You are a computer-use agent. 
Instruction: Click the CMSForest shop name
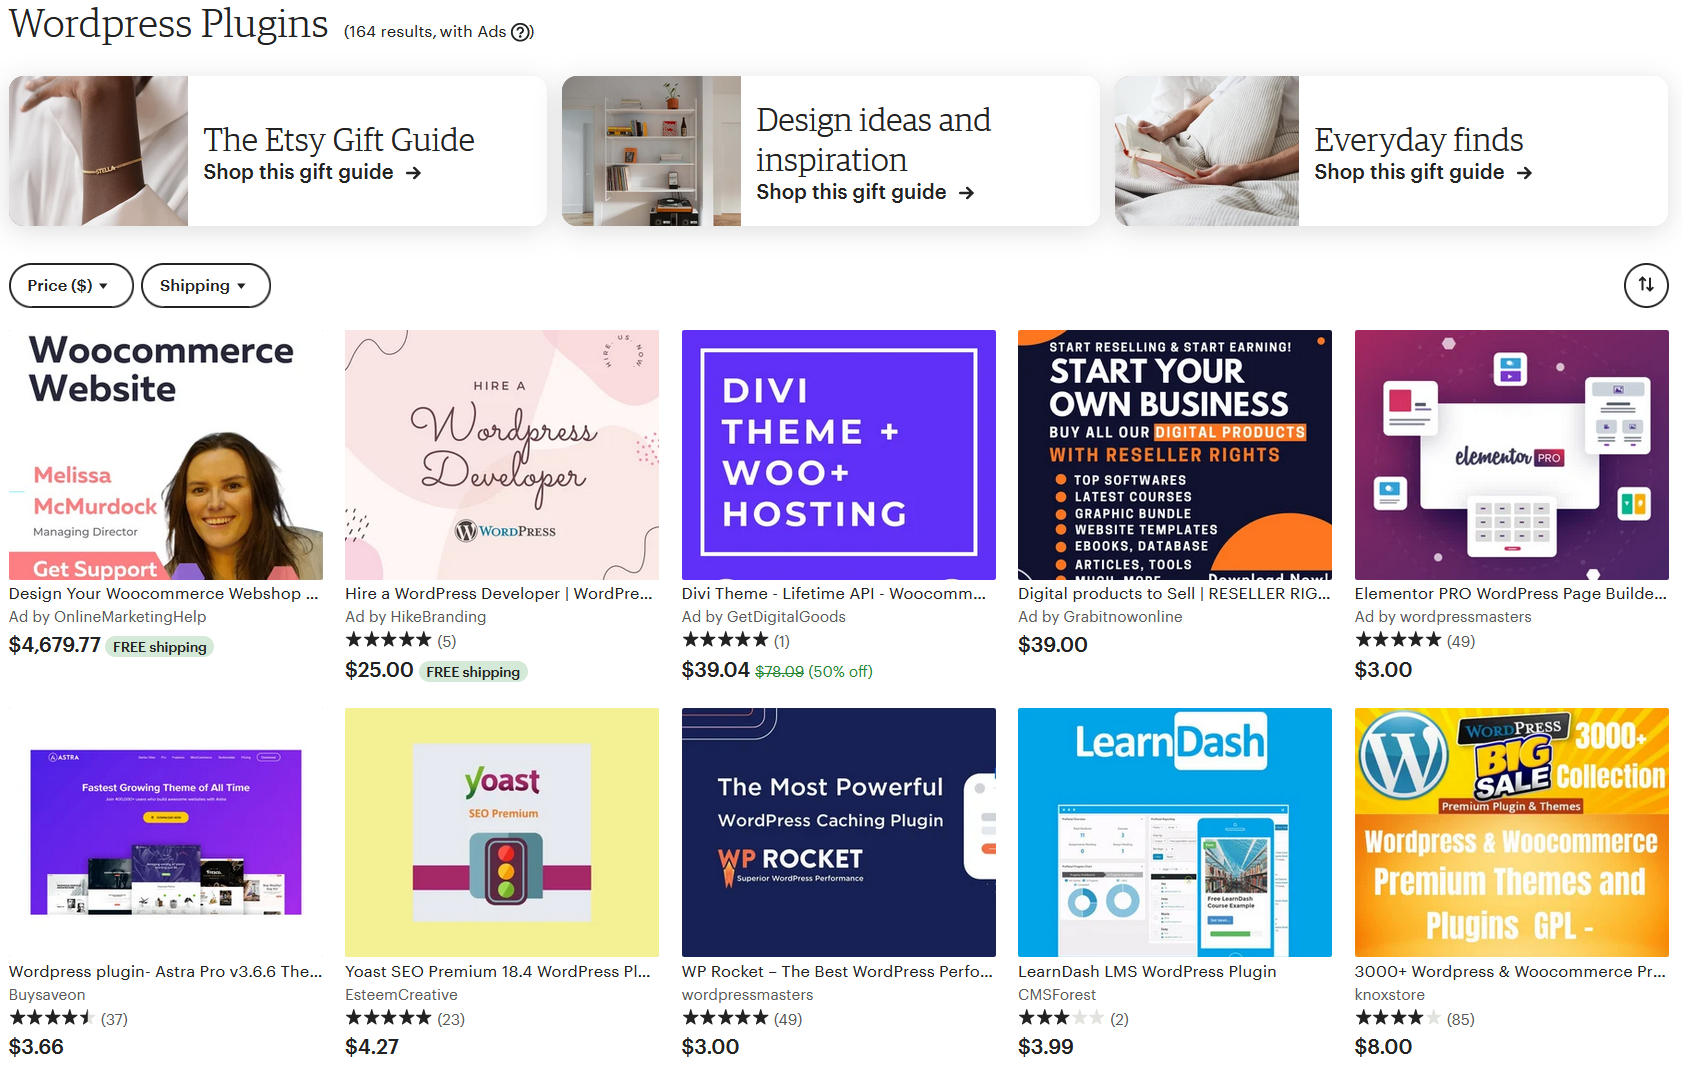1057,995
